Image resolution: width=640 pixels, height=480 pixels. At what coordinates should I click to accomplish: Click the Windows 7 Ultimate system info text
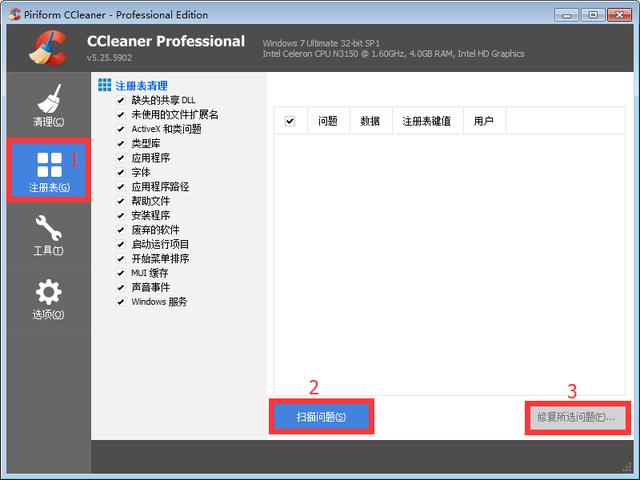pyautogui.click(x=321, y=43)
